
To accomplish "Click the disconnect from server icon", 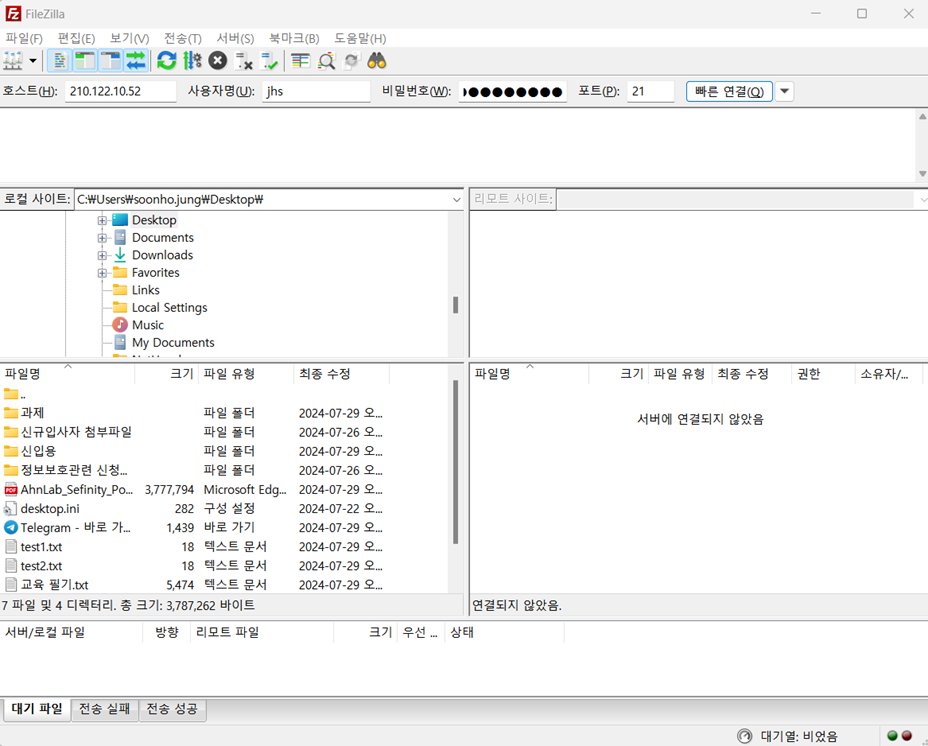I will (244, 61).
